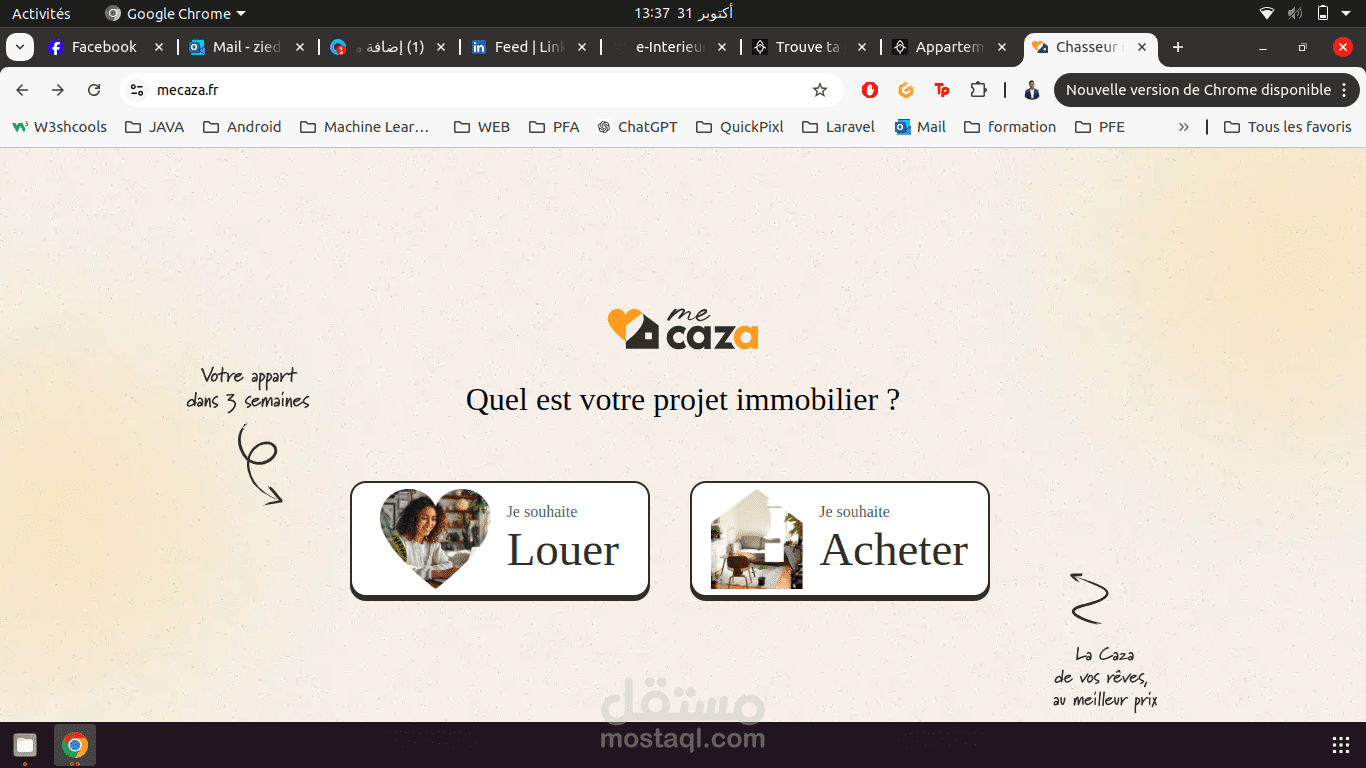Open the red shield extension icon

click(870, 90)
